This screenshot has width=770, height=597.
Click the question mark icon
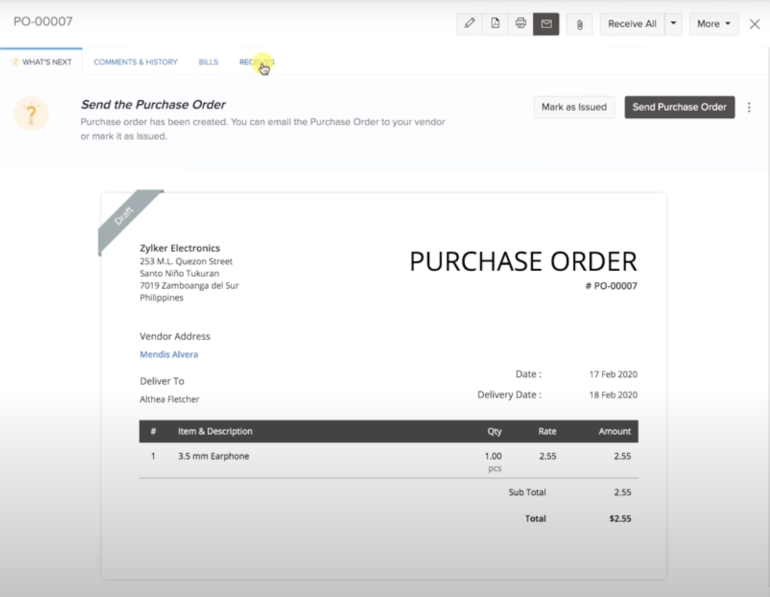pyautogui.click(x=31, y=114)
